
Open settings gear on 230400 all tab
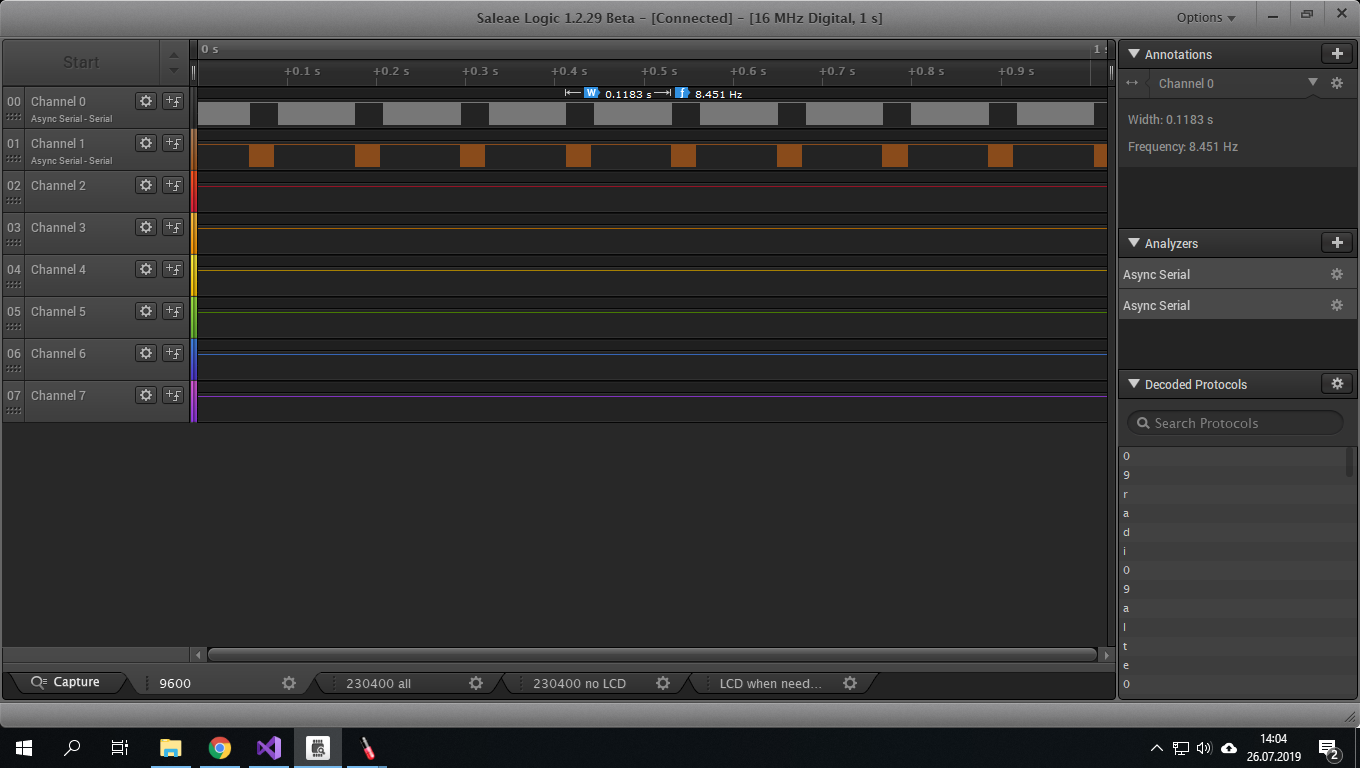[476, 683]
